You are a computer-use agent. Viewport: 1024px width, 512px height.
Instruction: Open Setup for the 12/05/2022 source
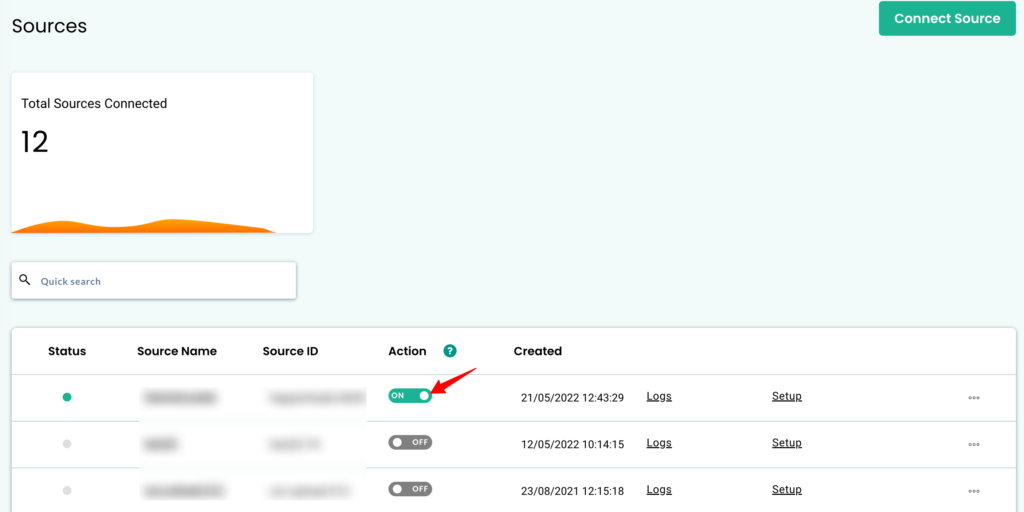[787, 443]
